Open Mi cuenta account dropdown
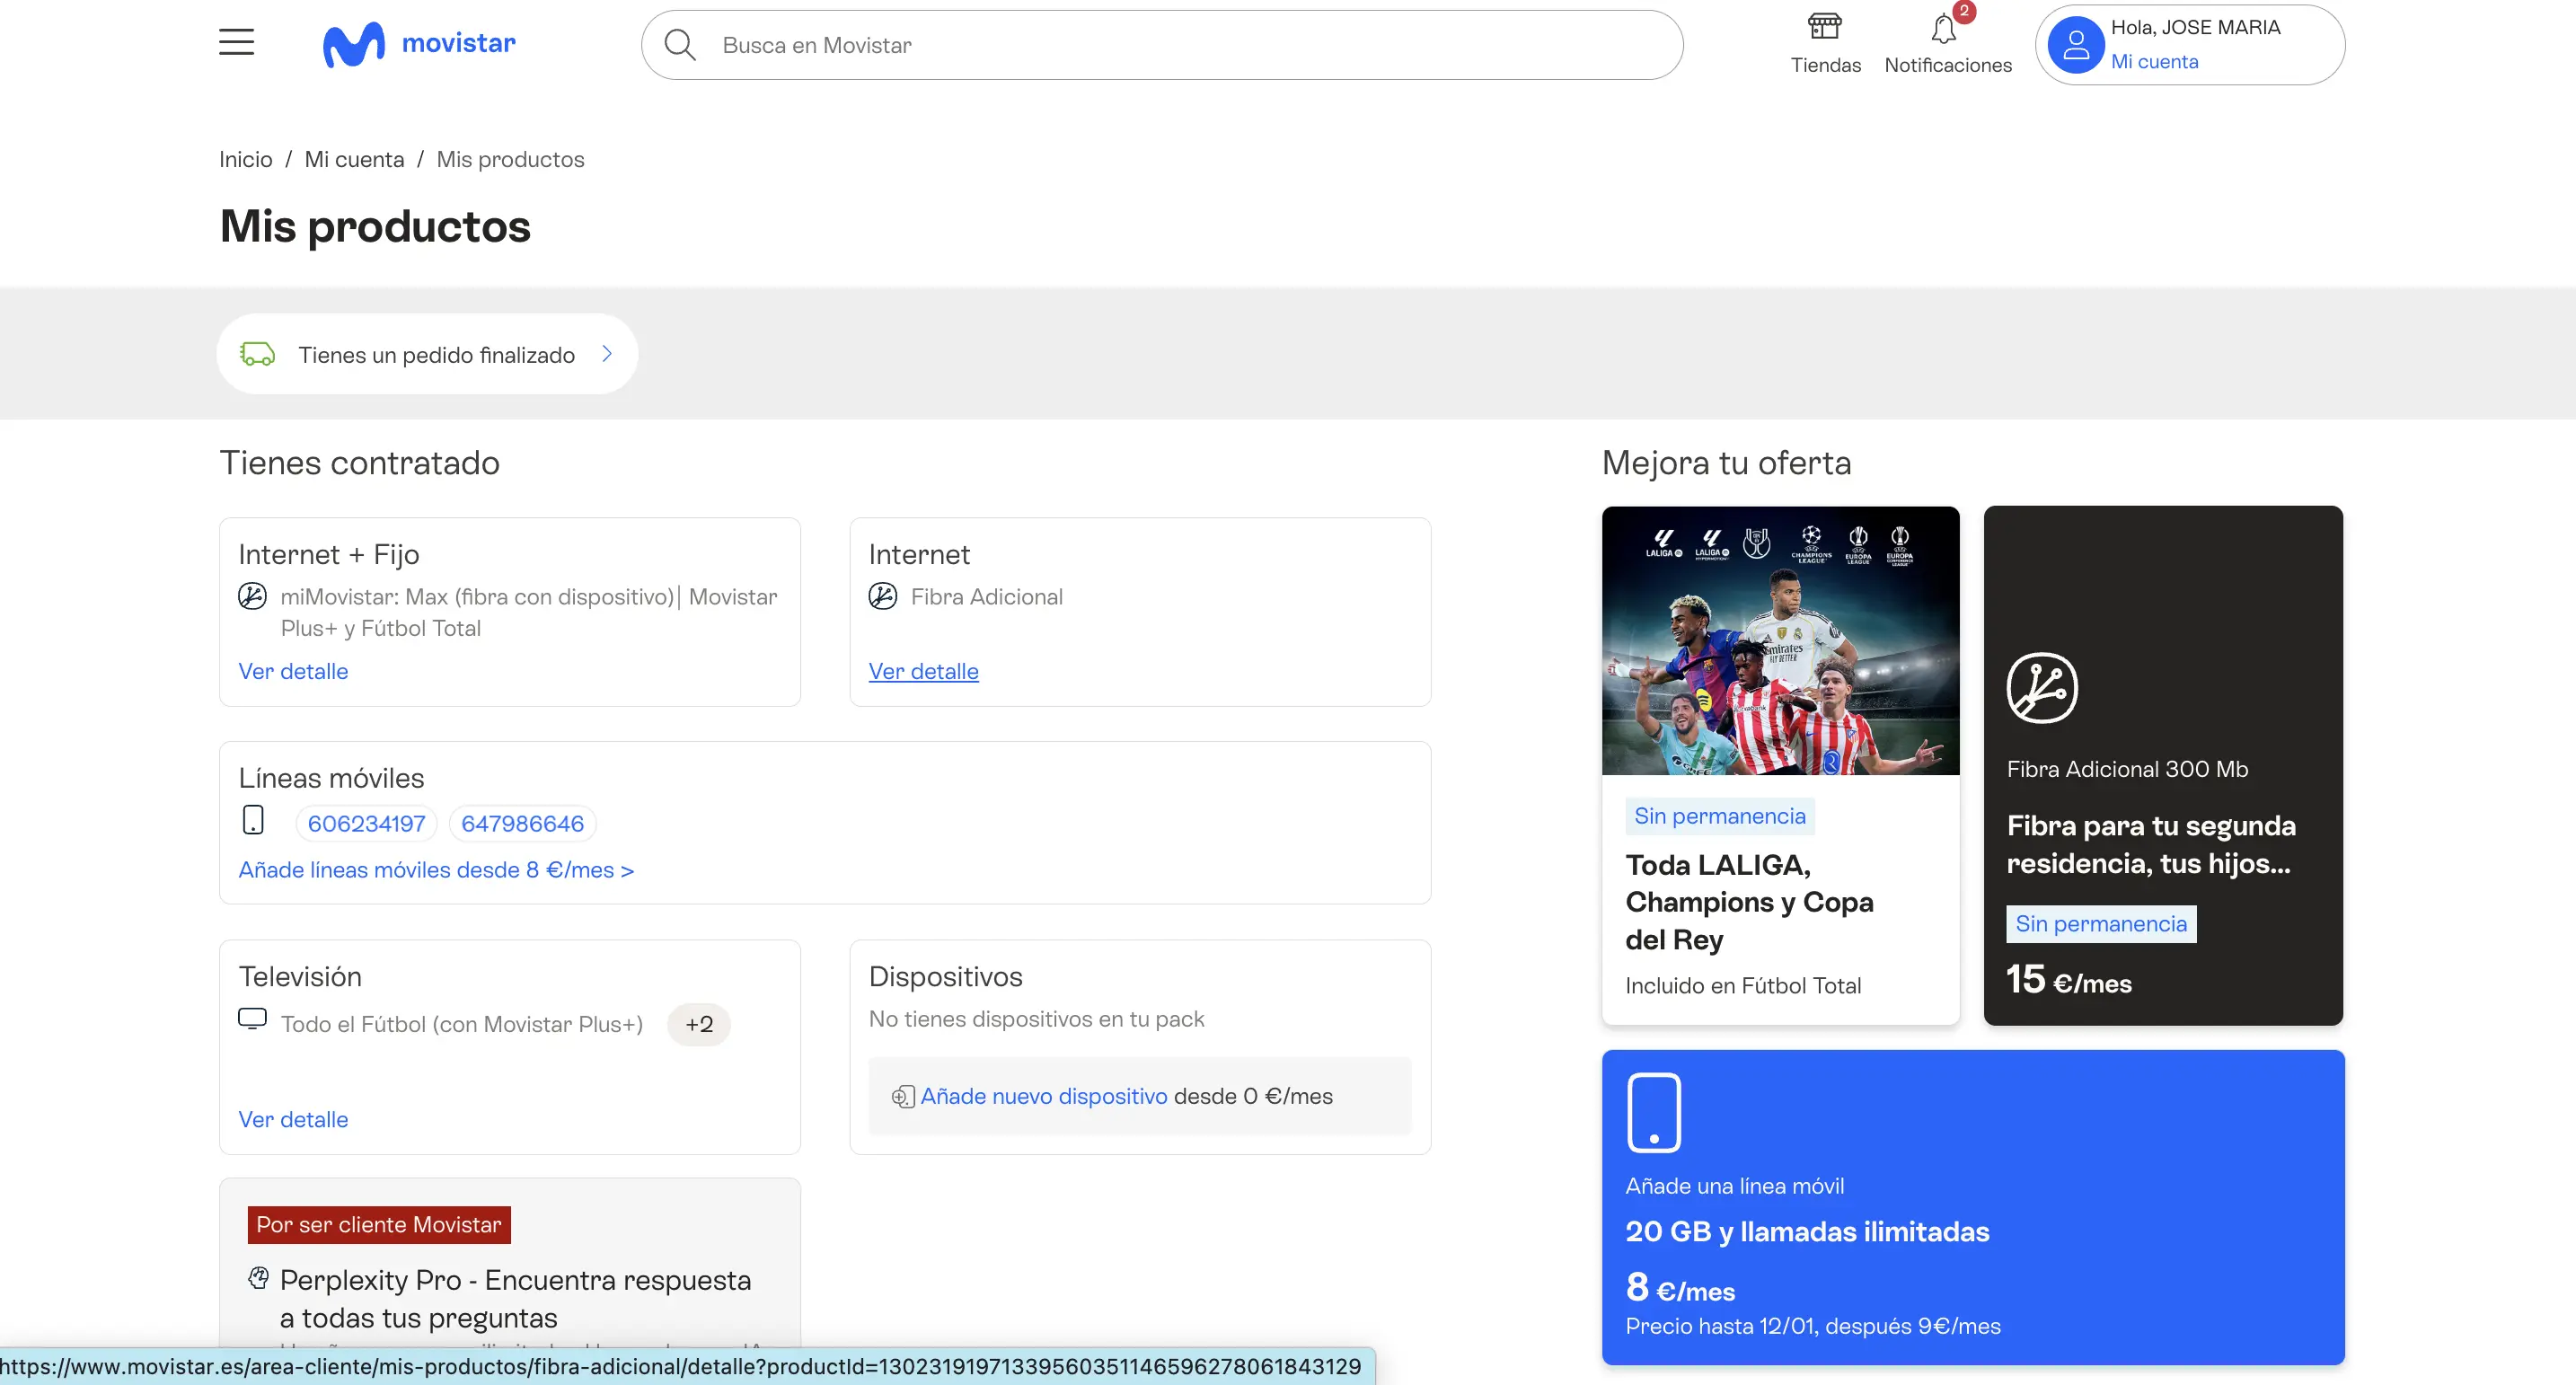Image resolution: width=2576 pixels, height=1385 pixels. (2154, 62)
